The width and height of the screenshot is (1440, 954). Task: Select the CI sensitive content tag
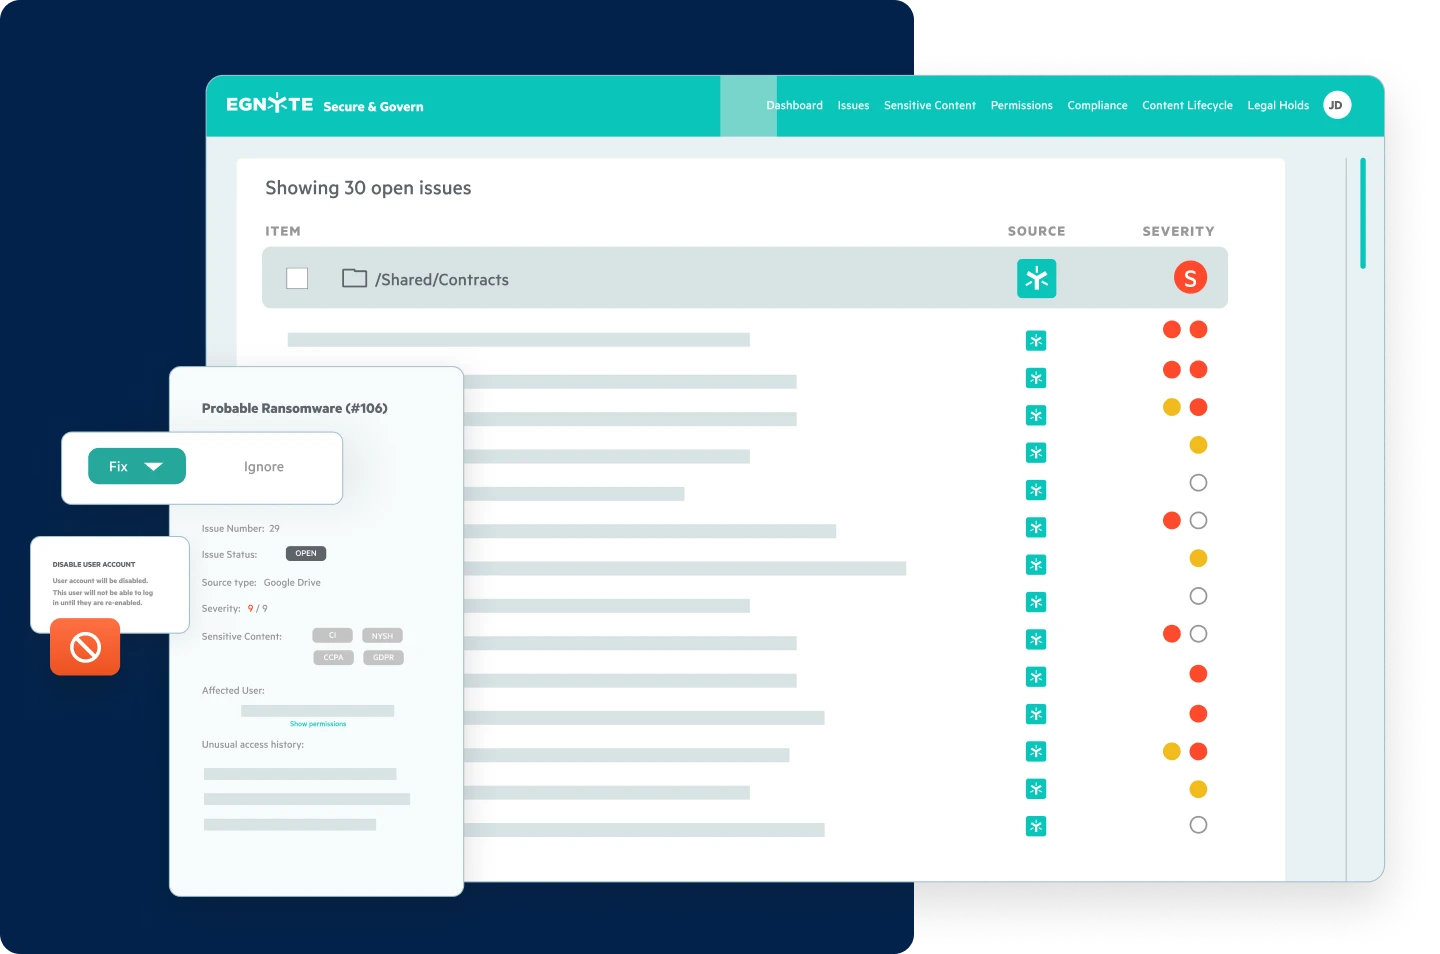point(333,635)
